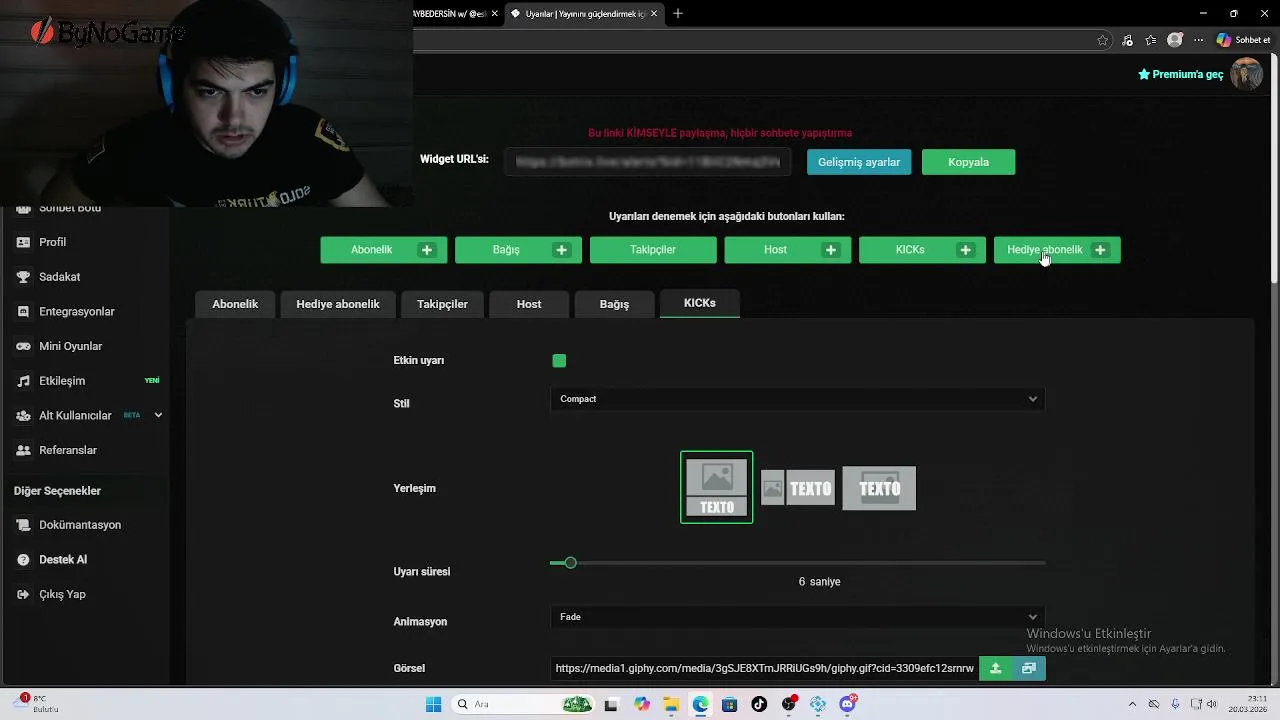Close the Uyarılar browser tab
The height and width of the screenshot is (720, 1280).
[656, 14]
